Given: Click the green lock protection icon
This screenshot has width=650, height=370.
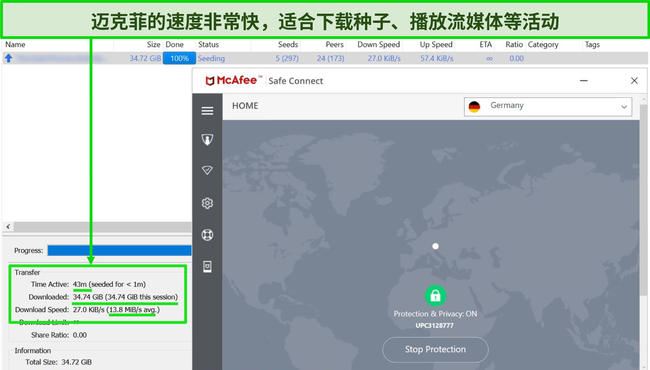Looking at the screenshot, I should (x=435, y=295).
